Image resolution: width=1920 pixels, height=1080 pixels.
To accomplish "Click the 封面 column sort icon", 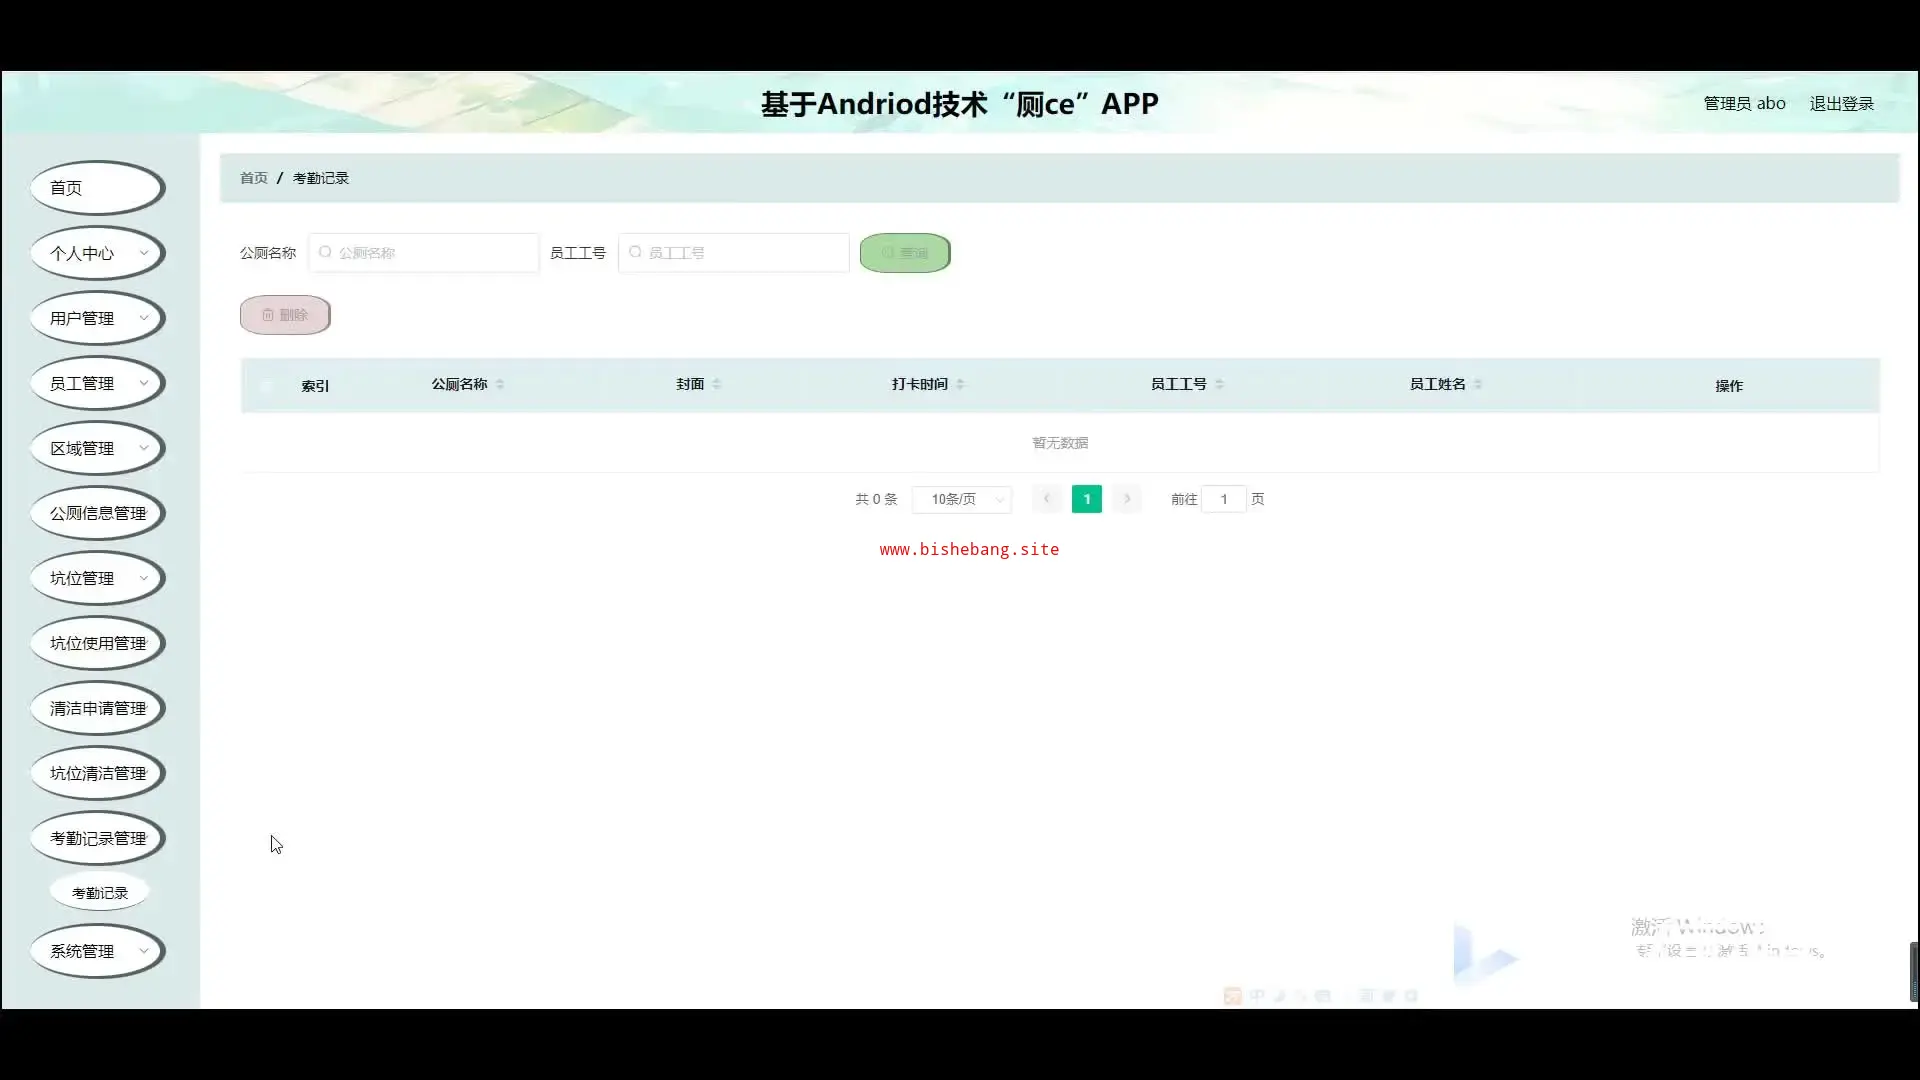I will click(717, 384).
